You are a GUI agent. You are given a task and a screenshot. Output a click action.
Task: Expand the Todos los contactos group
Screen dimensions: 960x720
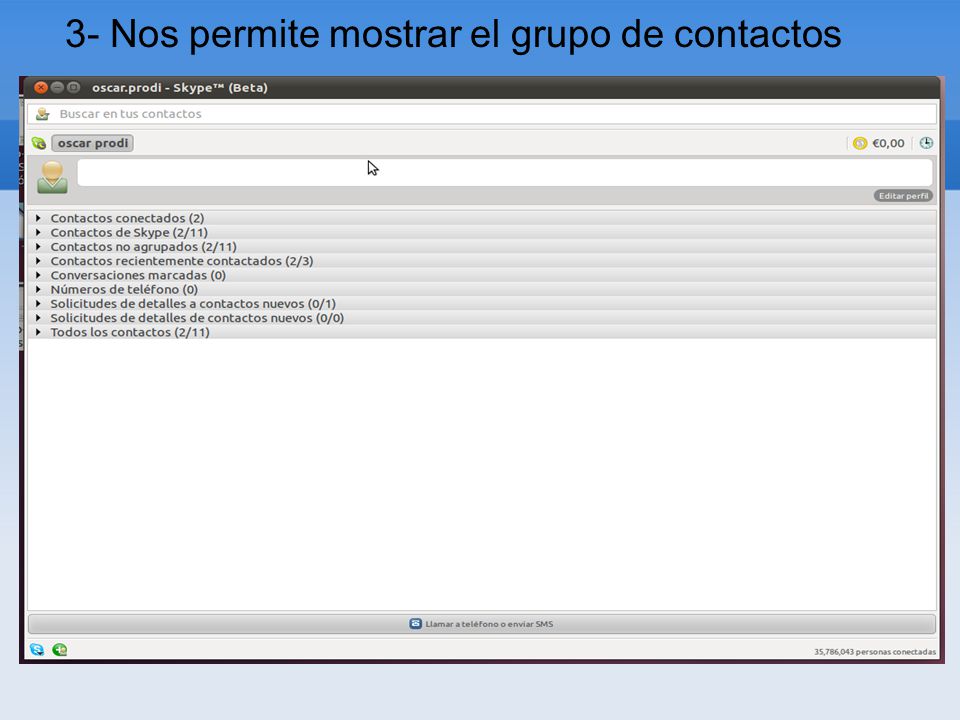click(x=38, y=332)
